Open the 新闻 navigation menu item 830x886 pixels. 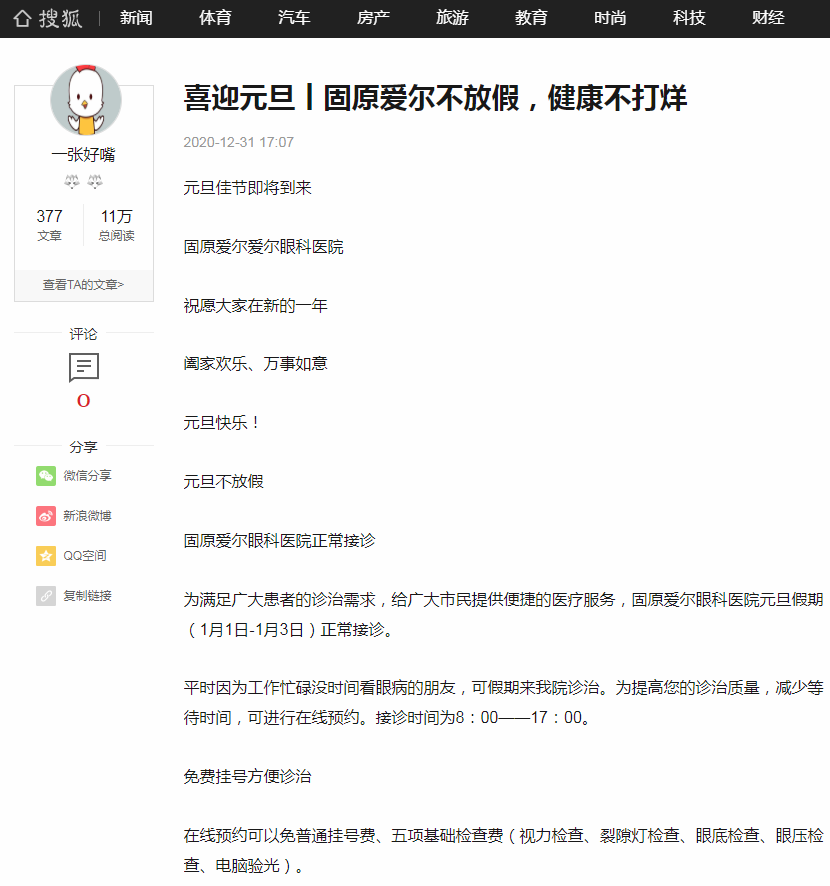(x=136, y=18)
